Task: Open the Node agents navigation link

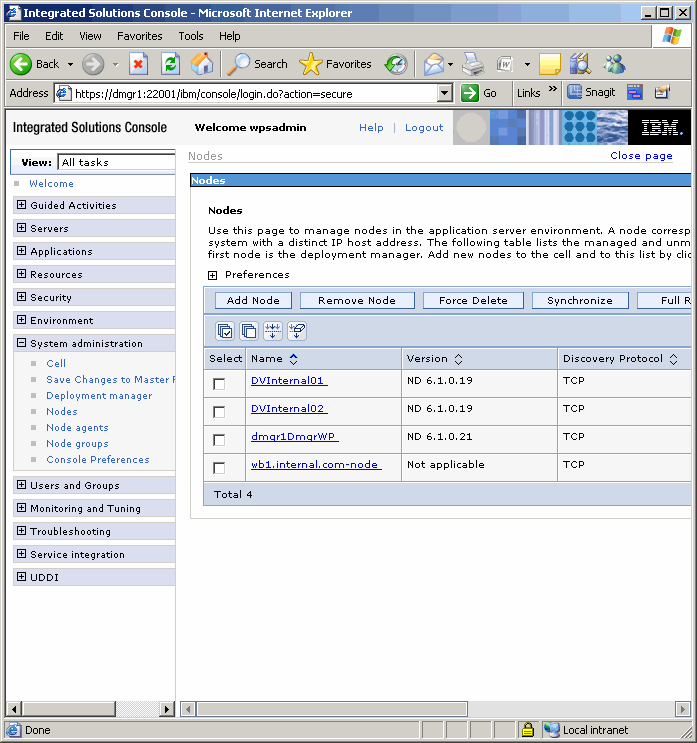Action: (77, 428)
